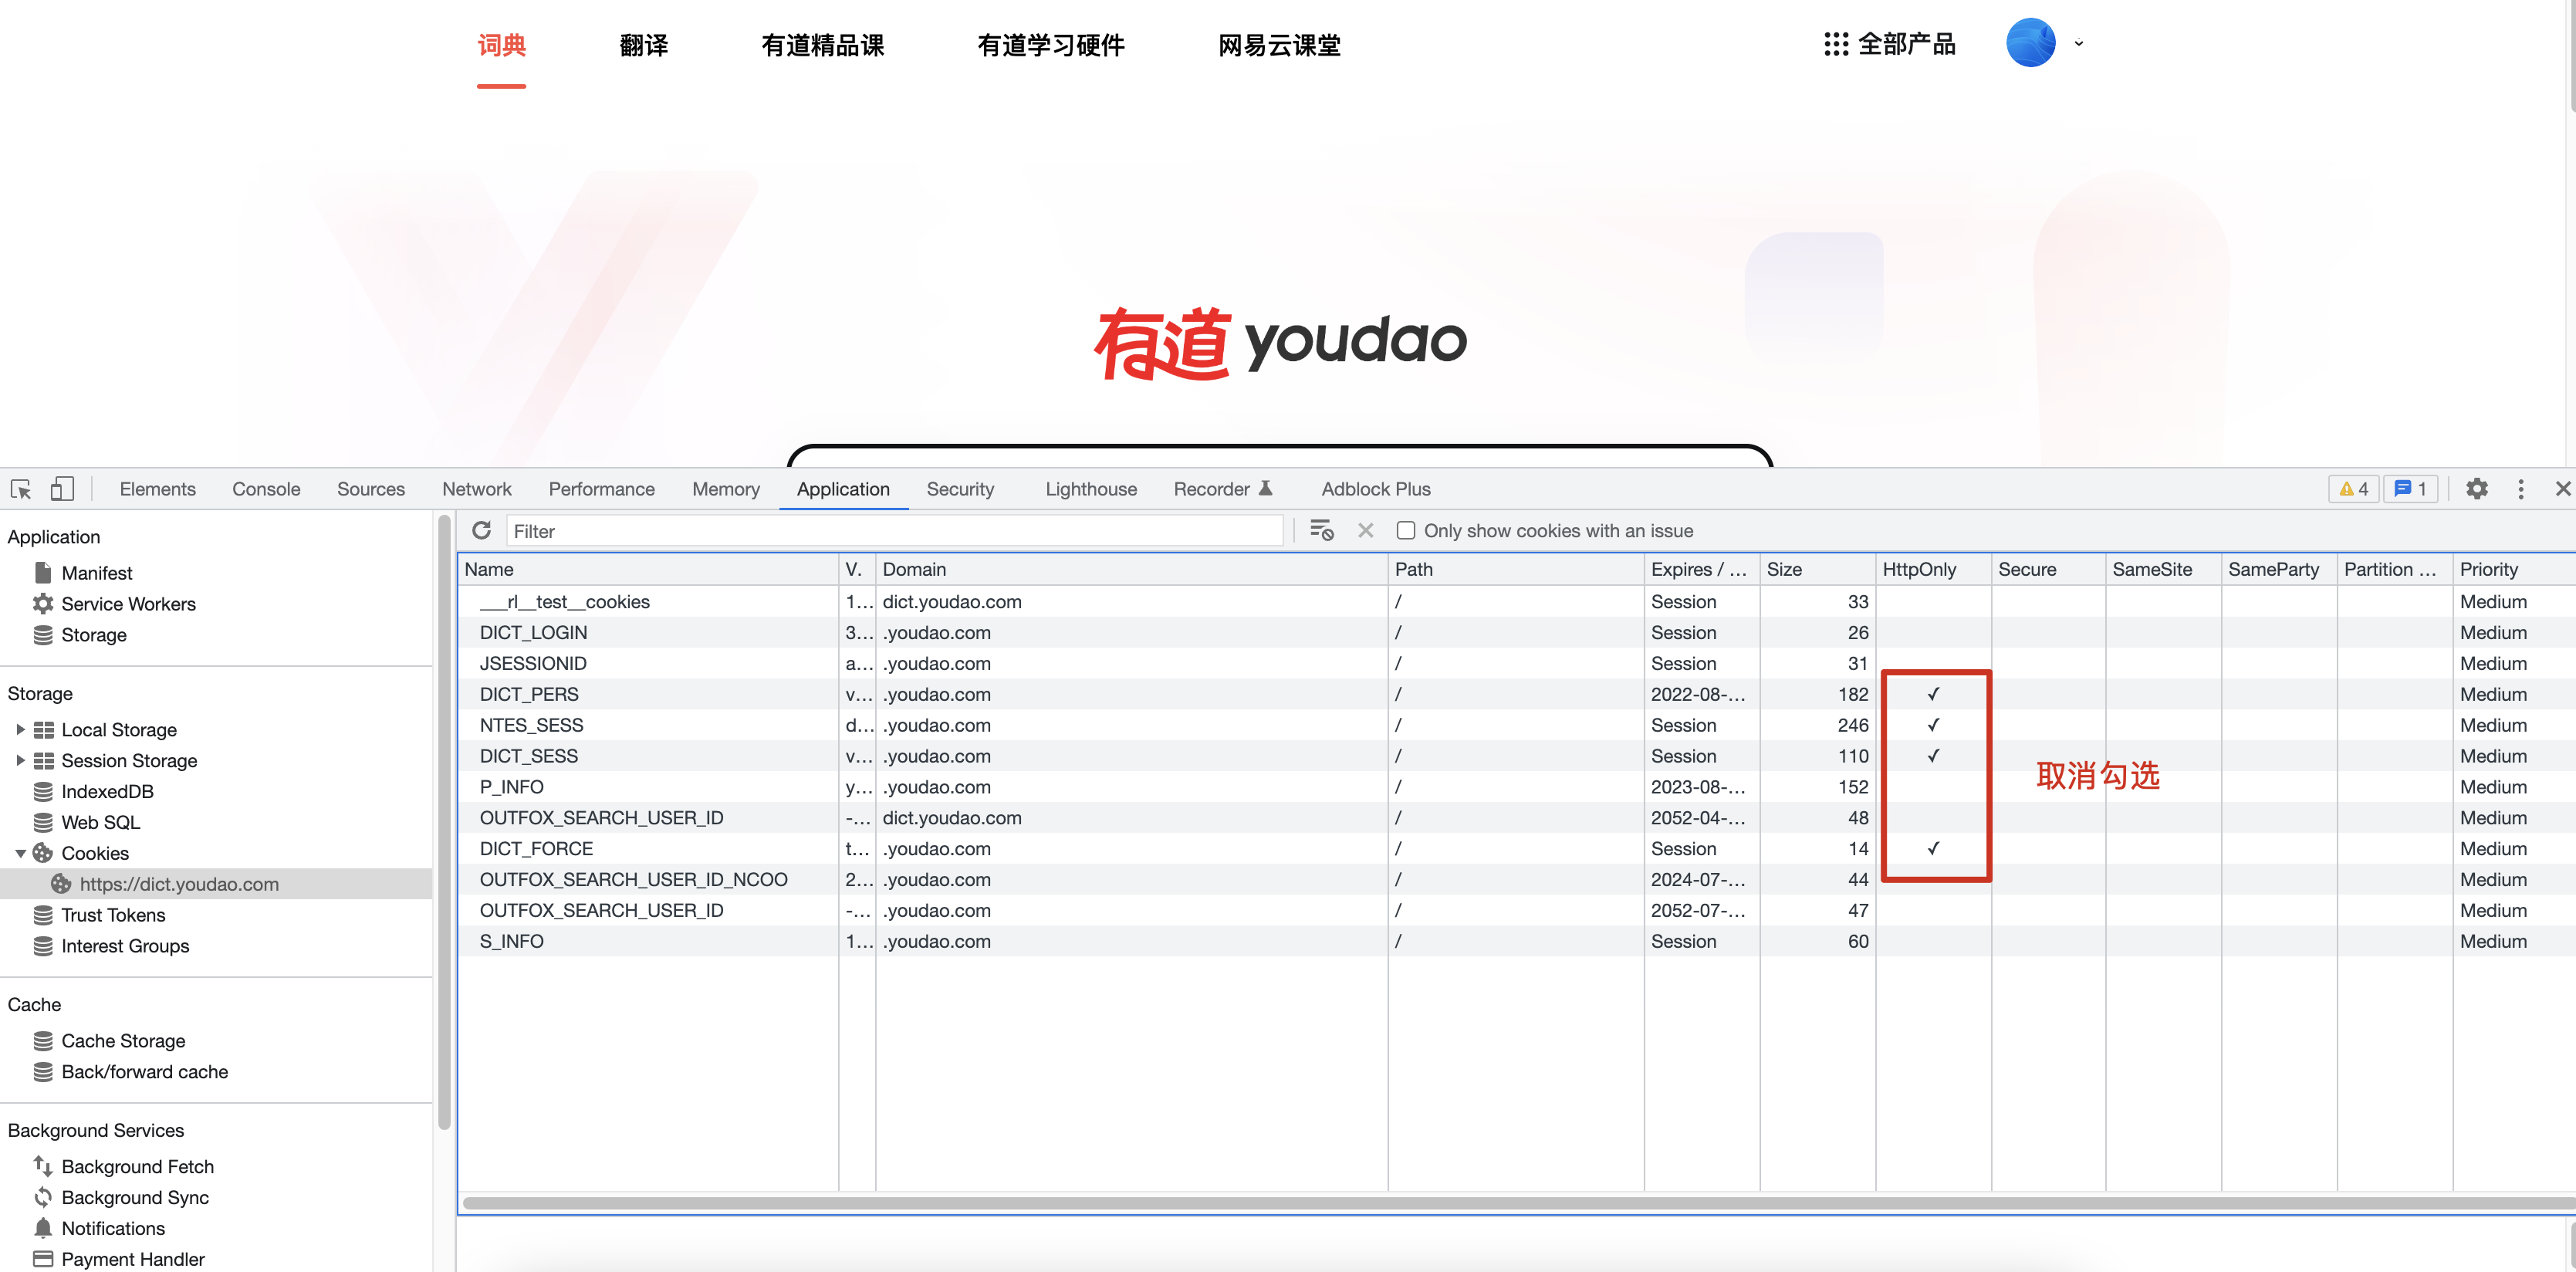This screenshot has height=1272, width=2576.
Task: Expand the Local Storage tree node
Action: 20,730
